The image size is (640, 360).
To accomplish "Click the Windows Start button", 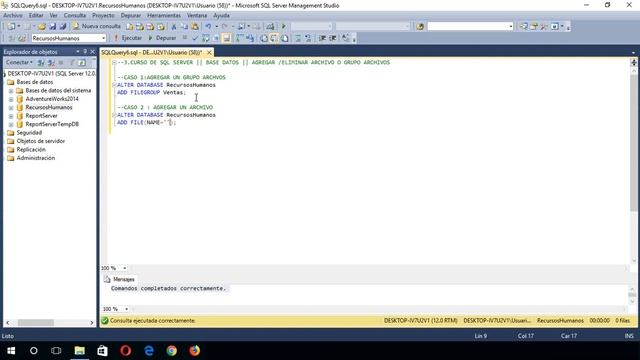I will click(11, 351).
